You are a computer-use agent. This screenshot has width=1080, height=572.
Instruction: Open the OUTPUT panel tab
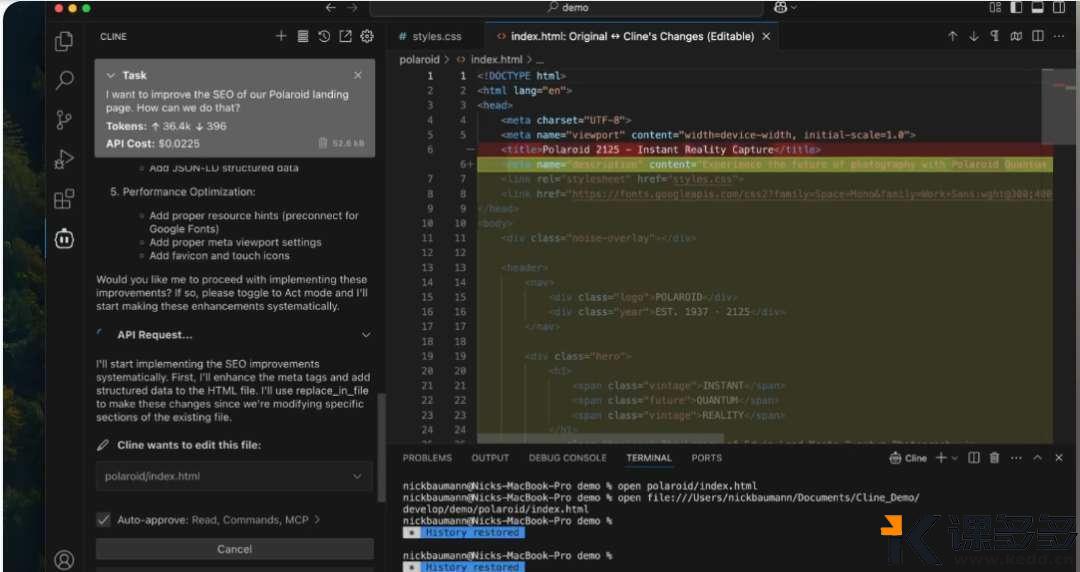pos(490,458)
